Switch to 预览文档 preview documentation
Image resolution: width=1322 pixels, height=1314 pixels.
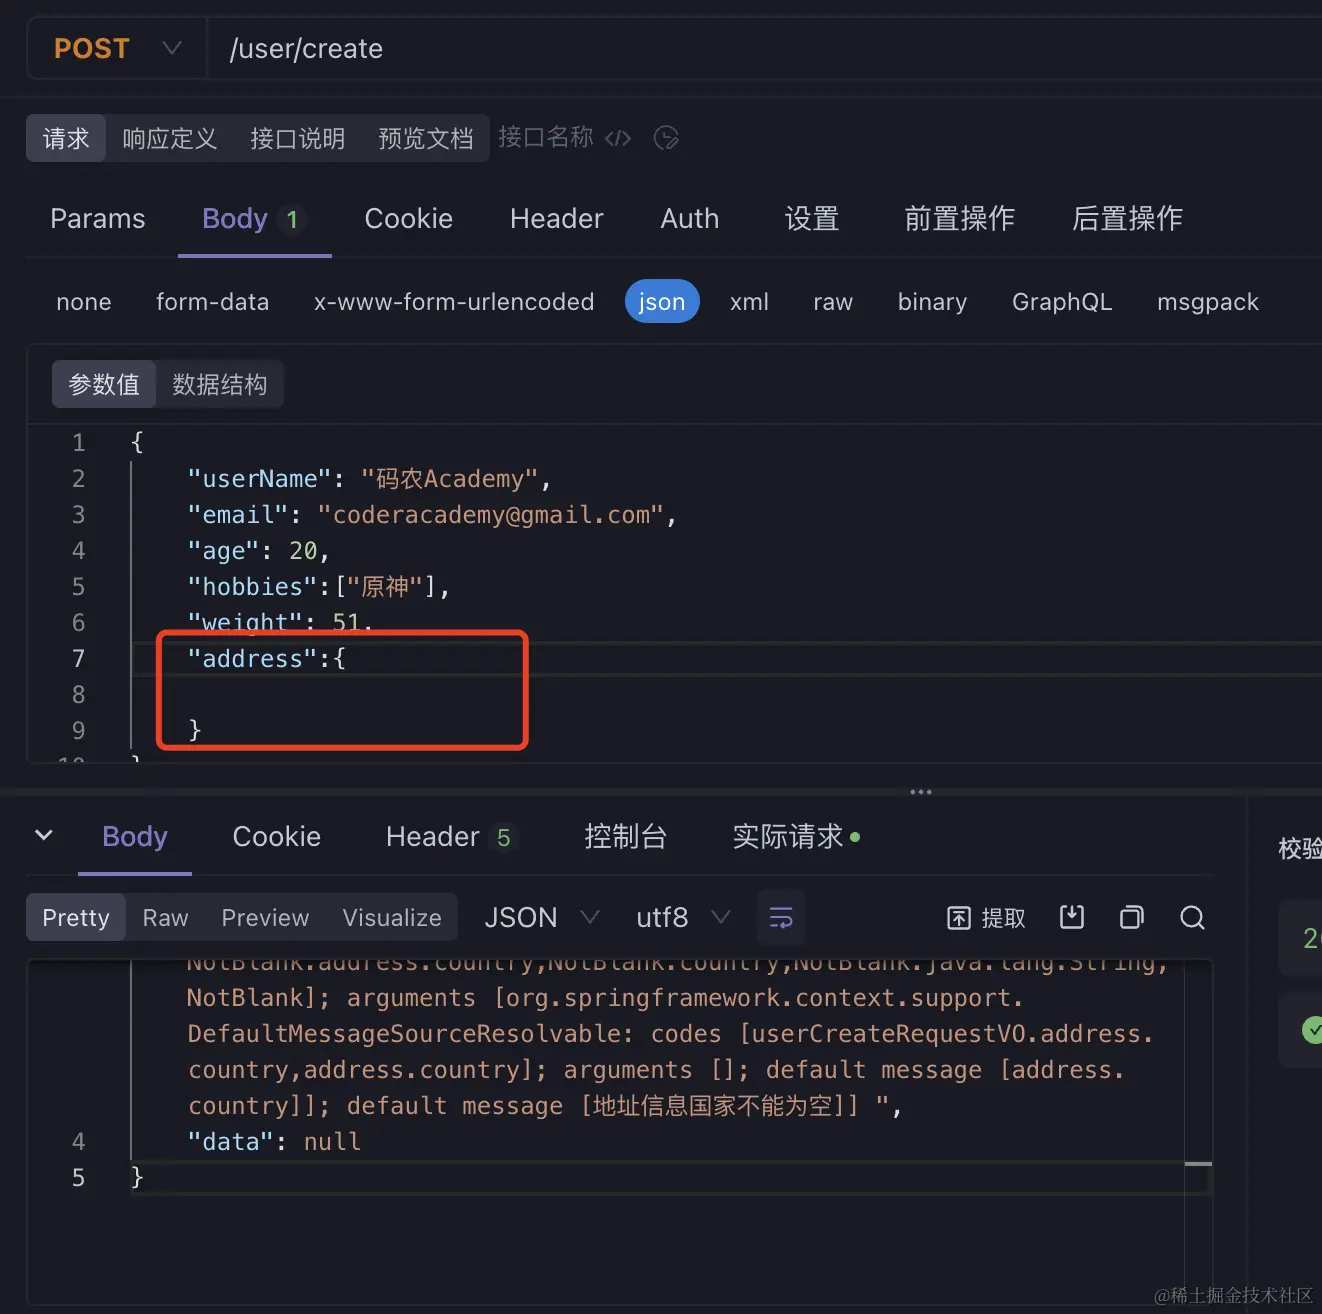[x=425, y=138]
